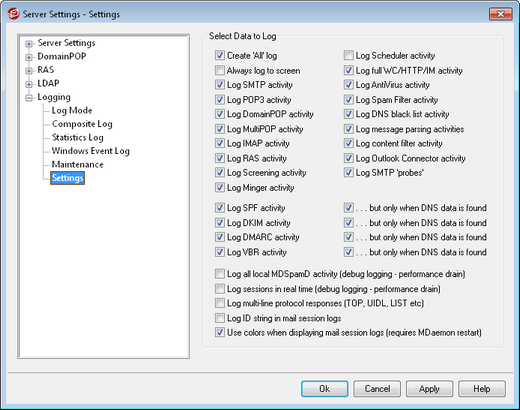The width and height of the screenshot is (520, 410).
Task: Toggle Always log to screen
Action: coord(220,70)
